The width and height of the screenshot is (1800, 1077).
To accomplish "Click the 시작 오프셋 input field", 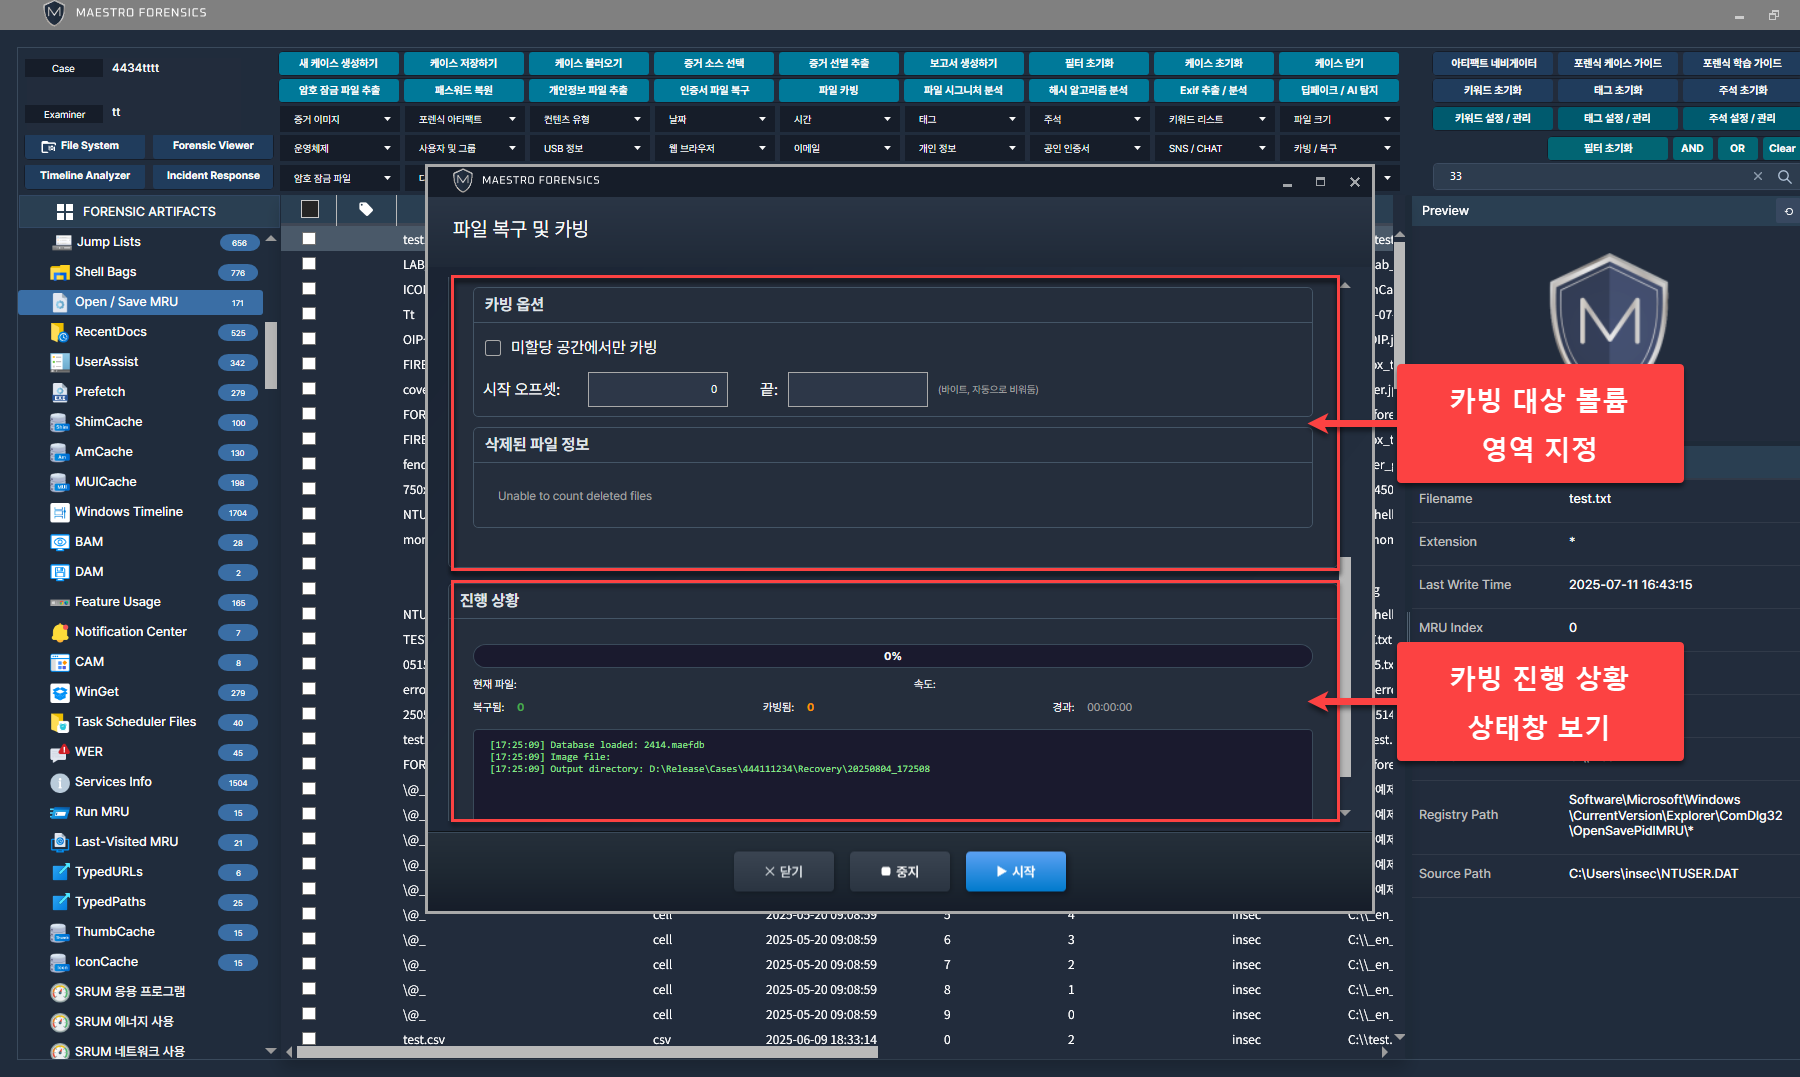I will pyautogui.click(x=657, y=389).
